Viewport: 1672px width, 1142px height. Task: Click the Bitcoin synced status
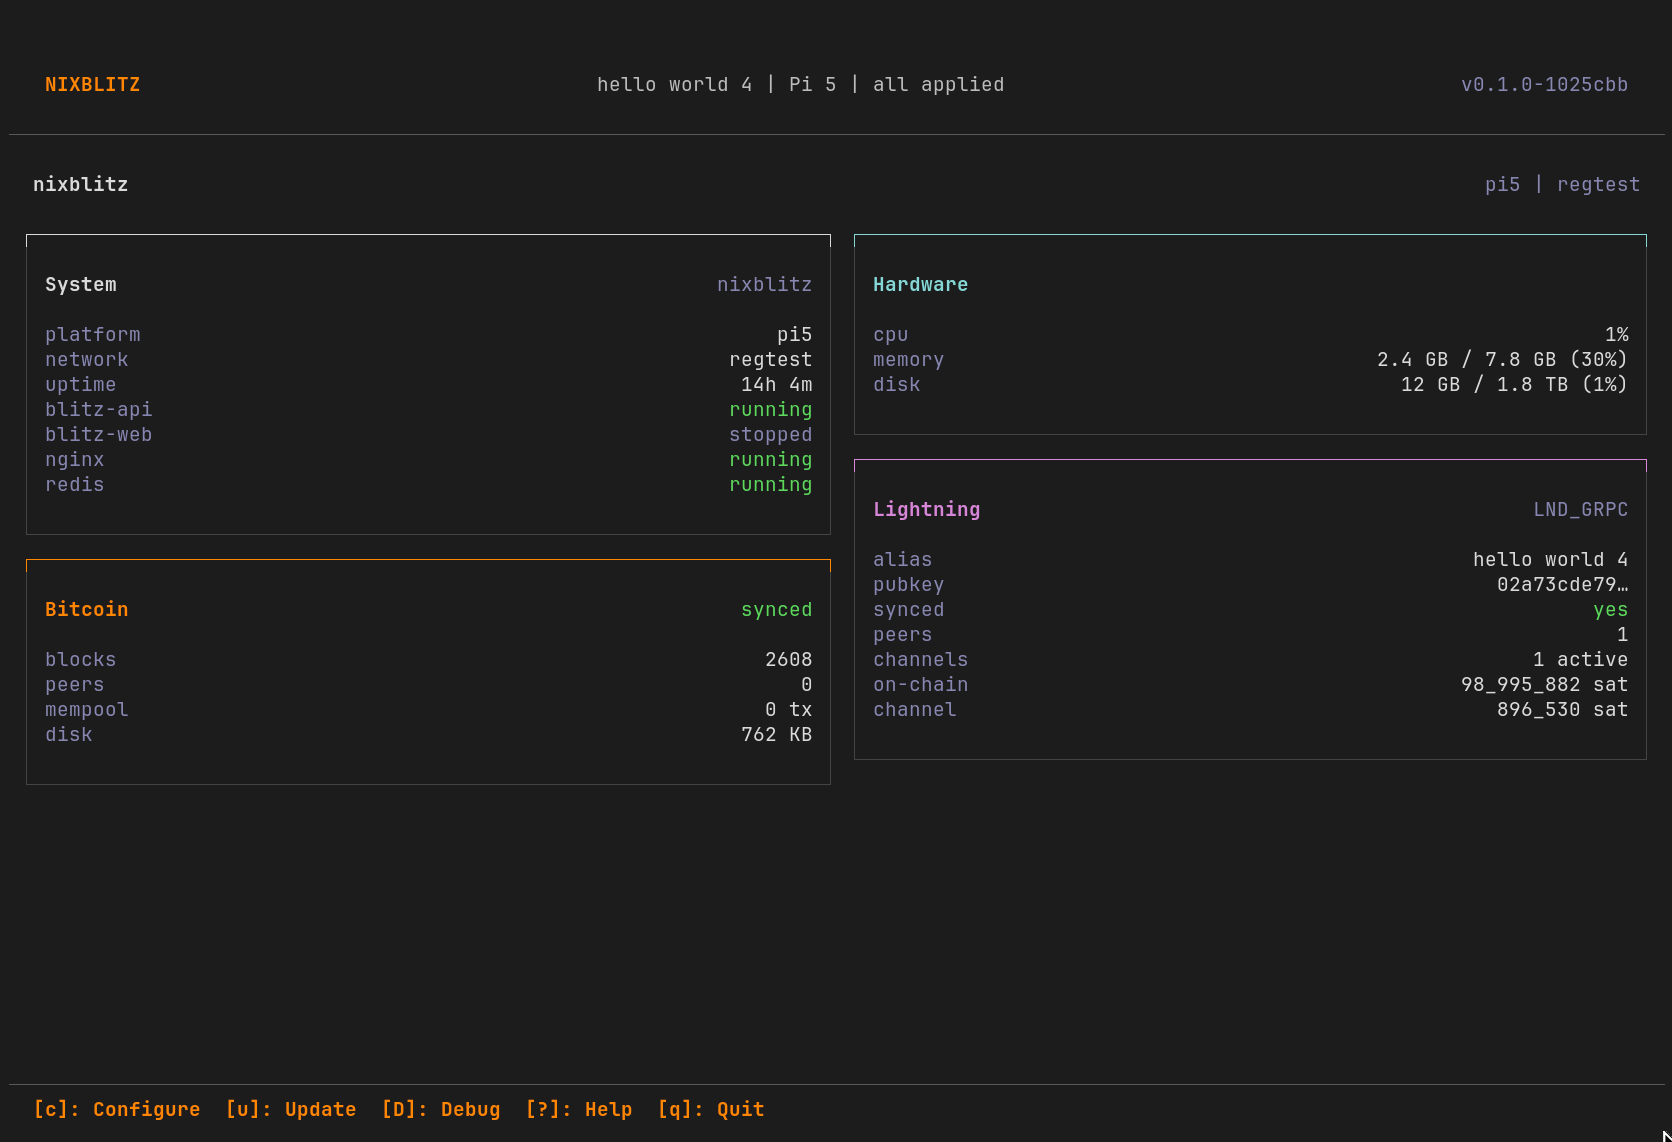coord(777,610)
